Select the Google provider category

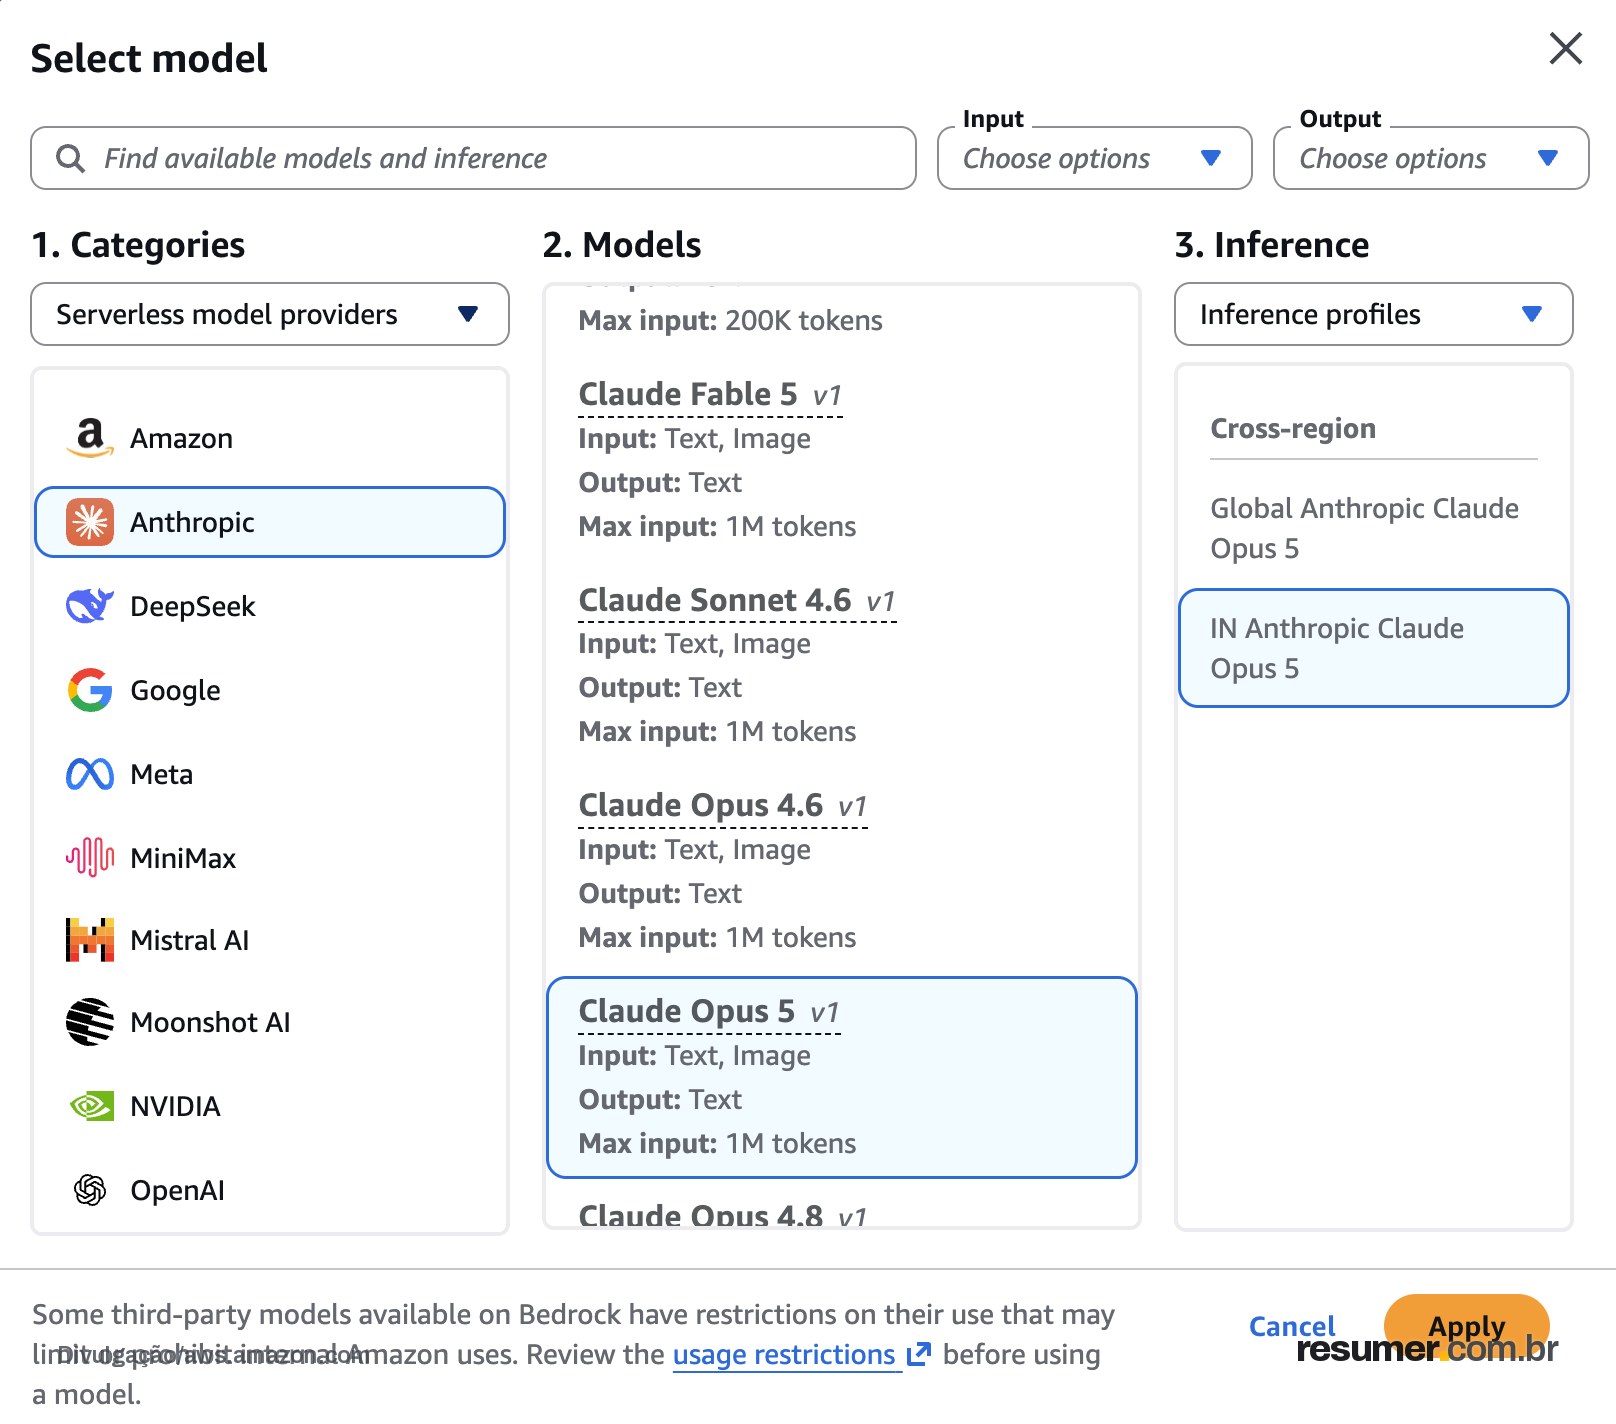click(270, 690)
